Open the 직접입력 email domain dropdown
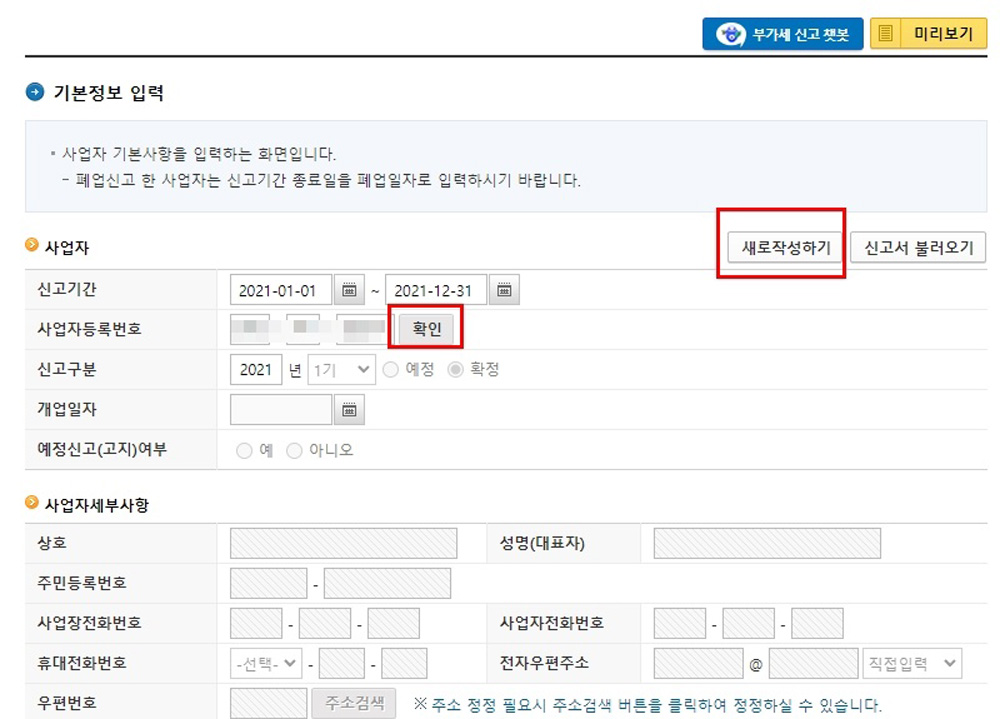1000x719 pixels. pos(911,663)
